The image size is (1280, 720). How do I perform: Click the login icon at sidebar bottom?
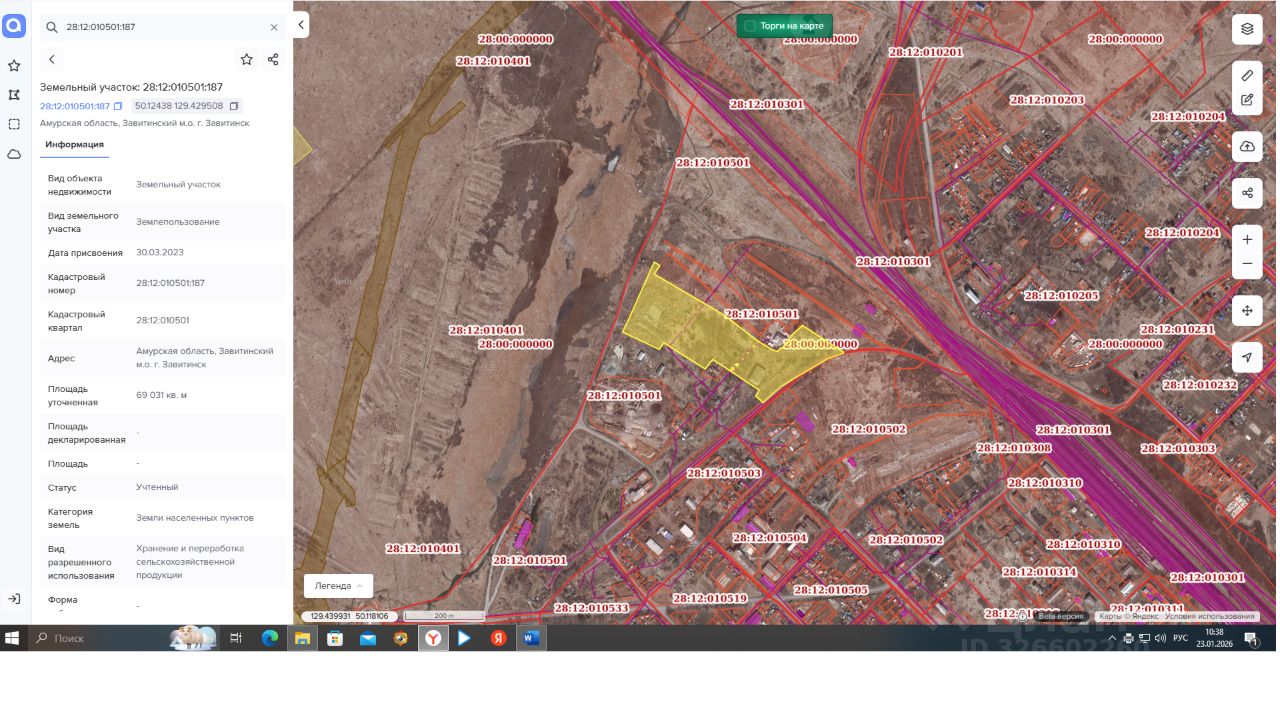click(14, 599)
